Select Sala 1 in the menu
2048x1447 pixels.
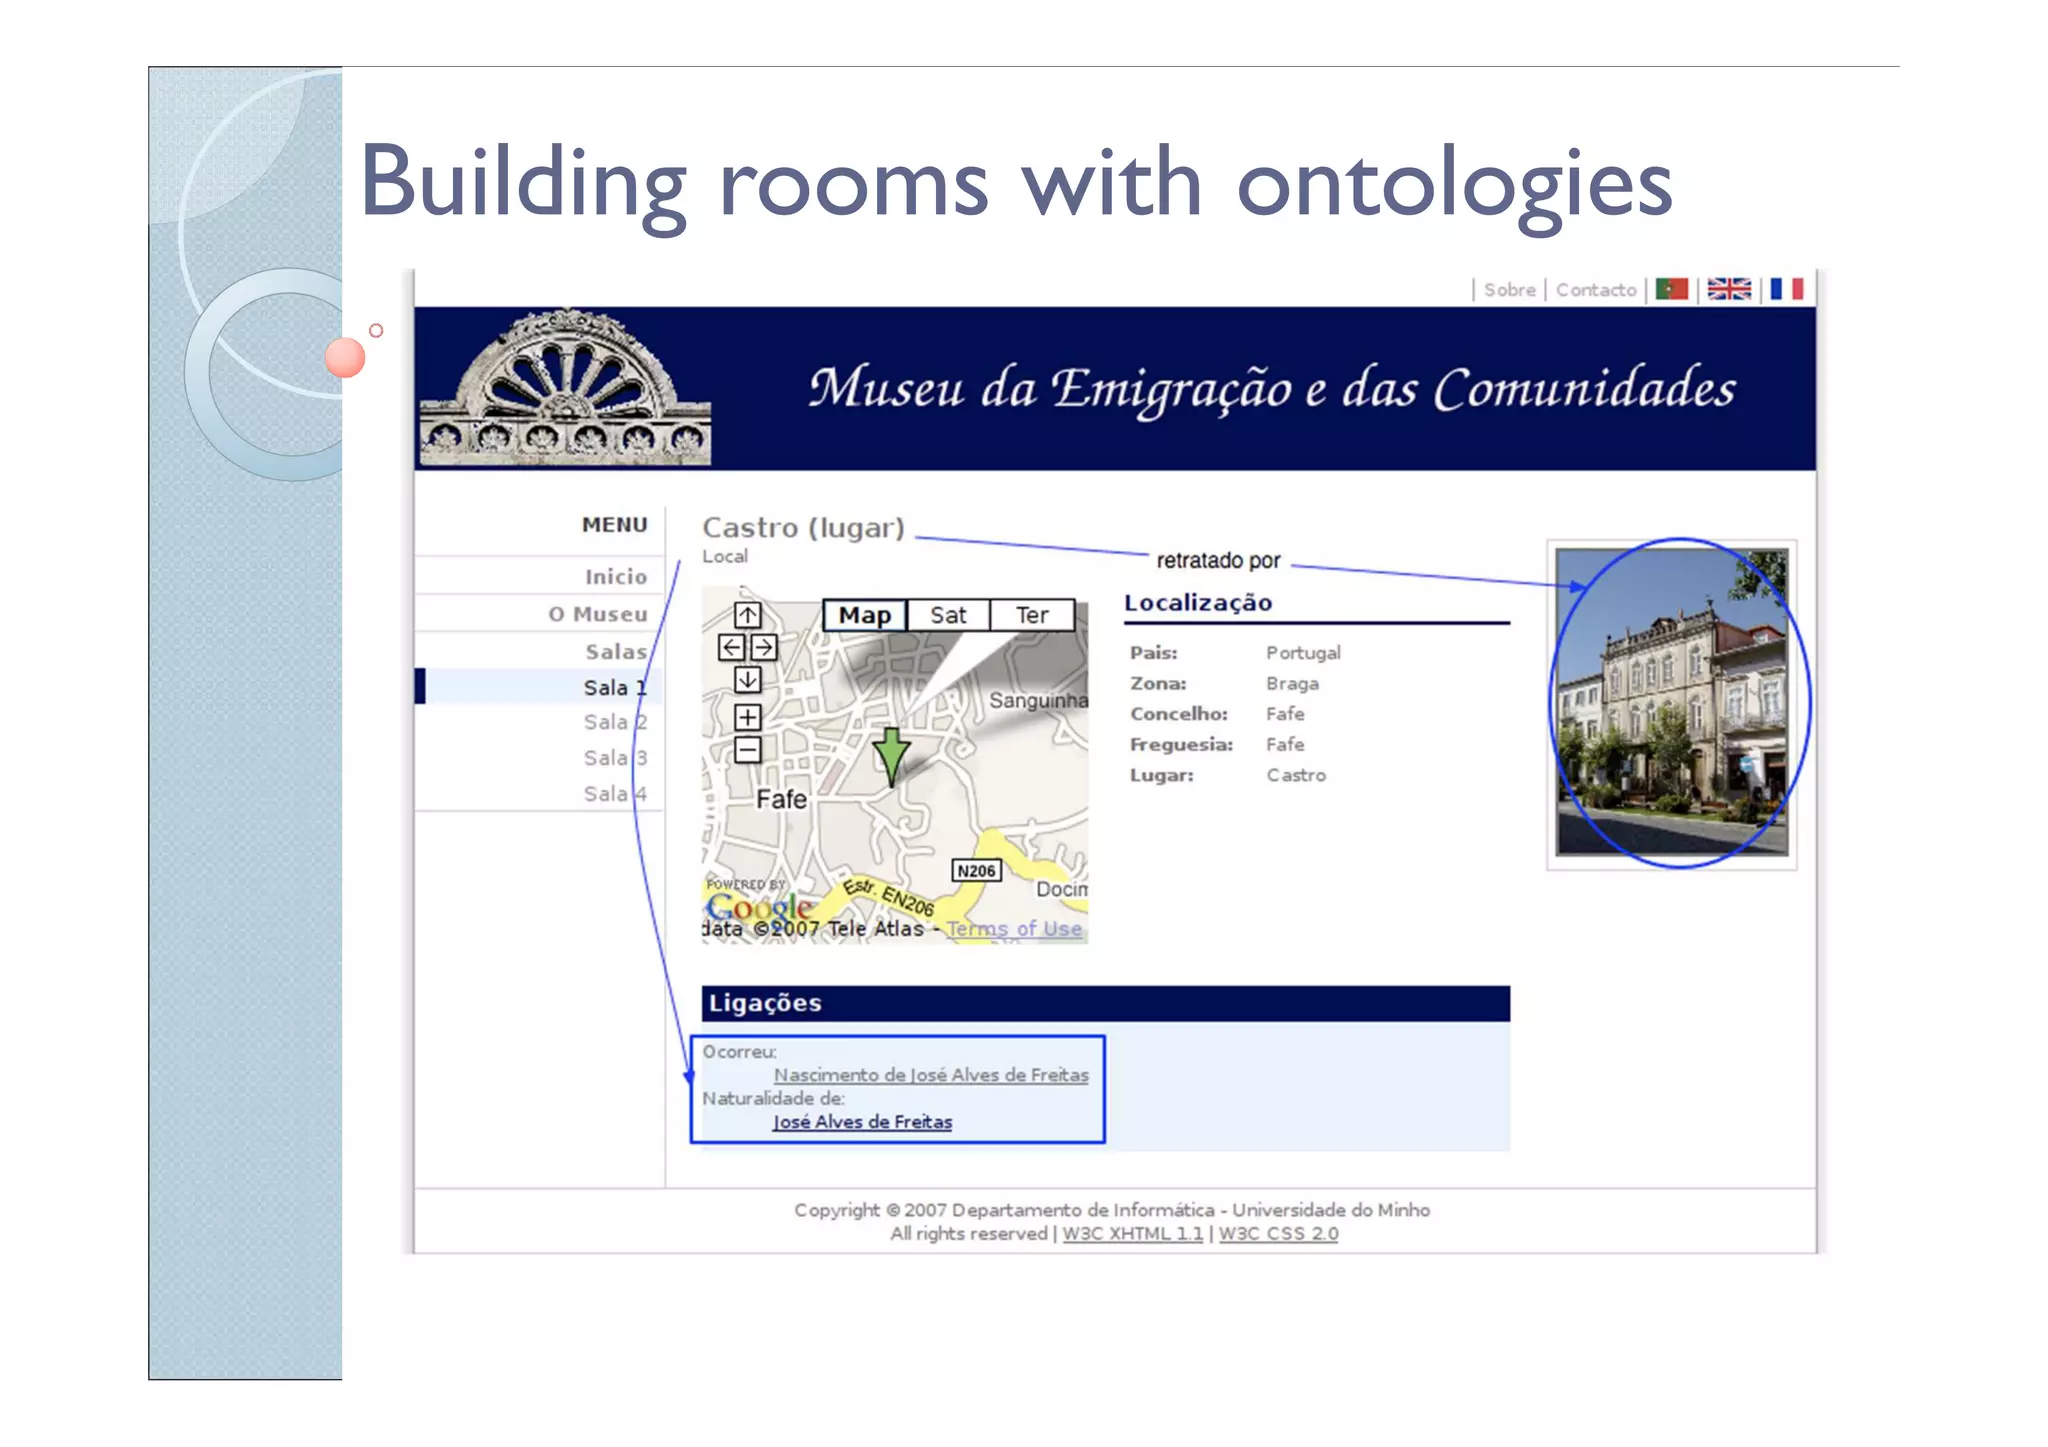pos(615,687)
